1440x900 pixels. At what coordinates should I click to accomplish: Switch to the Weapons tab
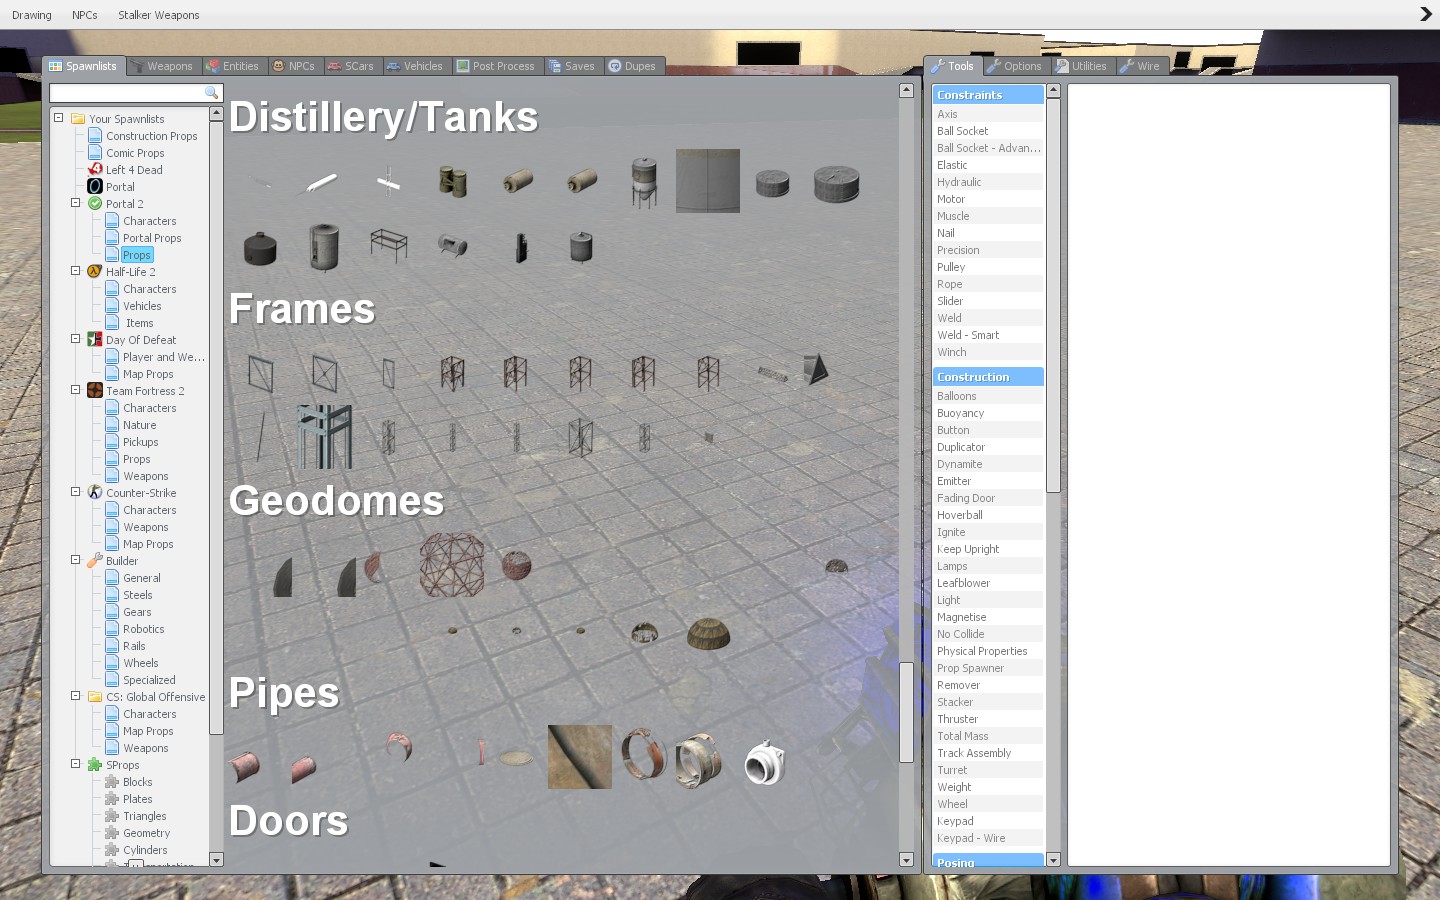point(162,66)
